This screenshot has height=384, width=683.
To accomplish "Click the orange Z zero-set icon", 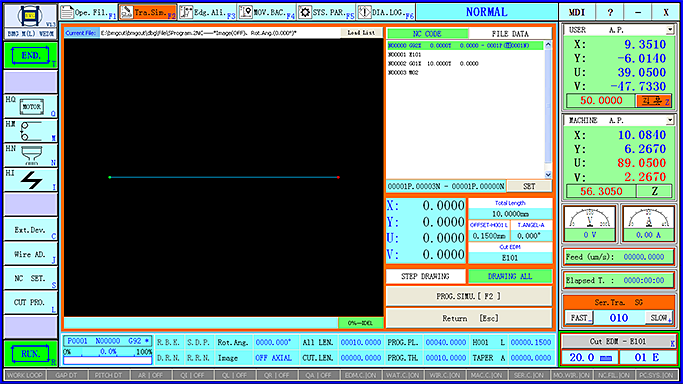I will coord(655,101).
